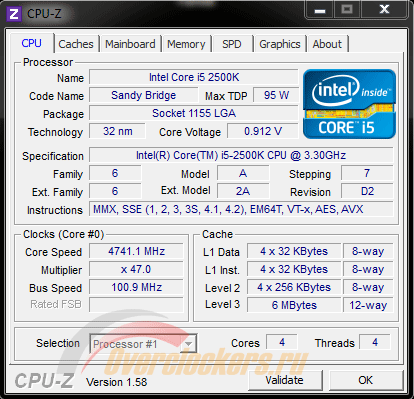Click the Technology value '32 nm'
The height and width of the screenshot is (399, 414).
pos(118,131)
